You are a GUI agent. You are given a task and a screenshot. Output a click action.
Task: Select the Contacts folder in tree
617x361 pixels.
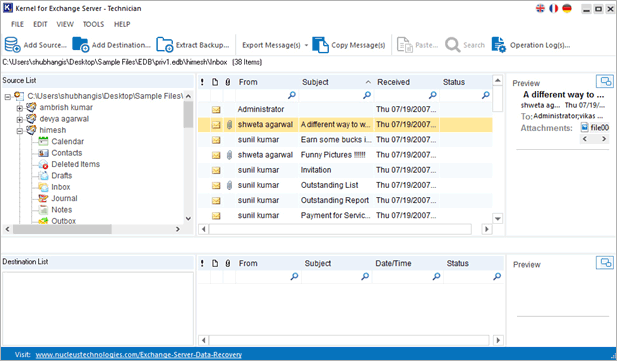(x=67, y=153)
